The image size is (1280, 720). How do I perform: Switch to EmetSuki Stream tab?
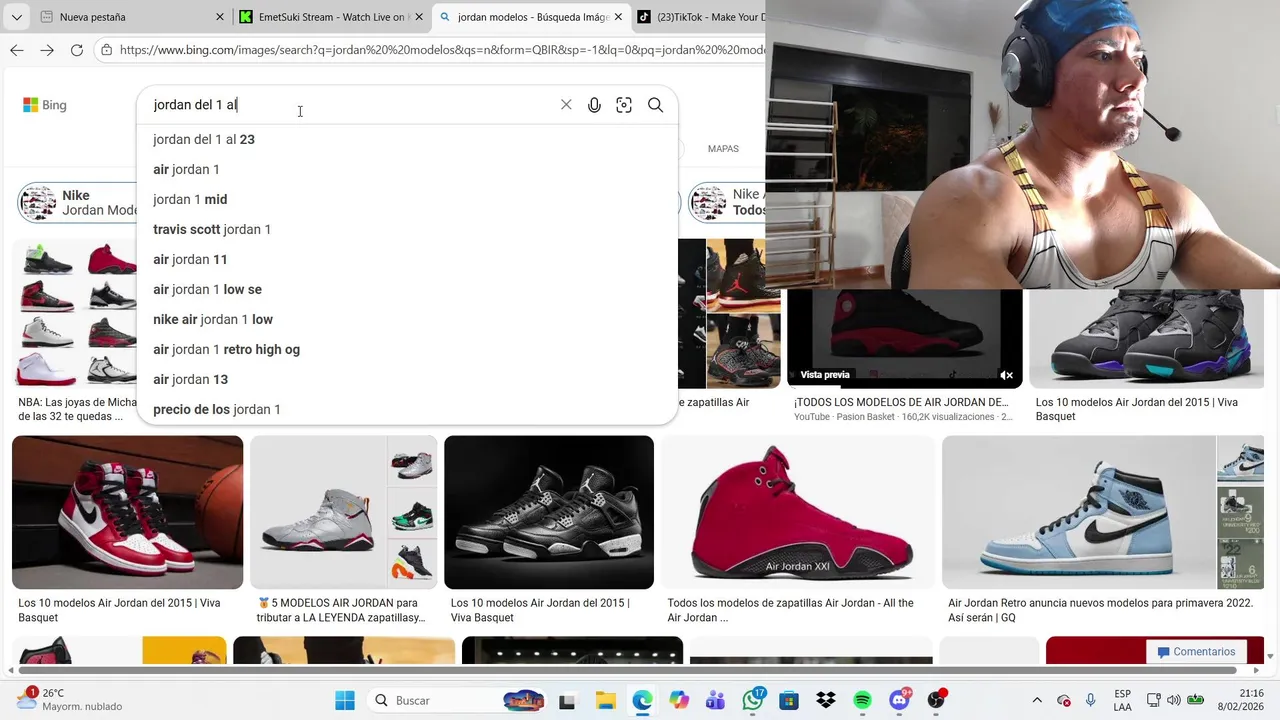coord(330,17)
